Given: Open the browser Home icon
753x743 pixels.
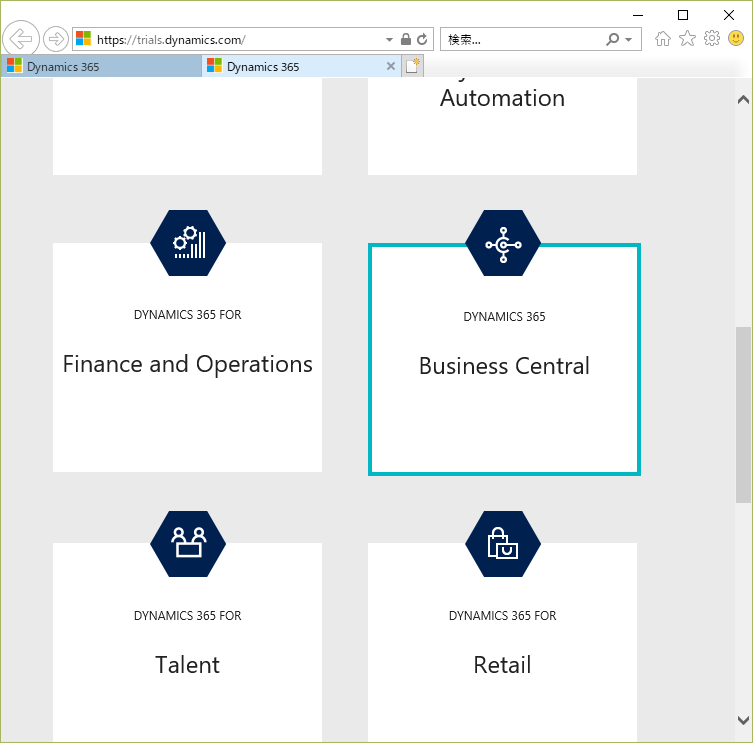Looking at the screenshot, I should coord(663,38).
